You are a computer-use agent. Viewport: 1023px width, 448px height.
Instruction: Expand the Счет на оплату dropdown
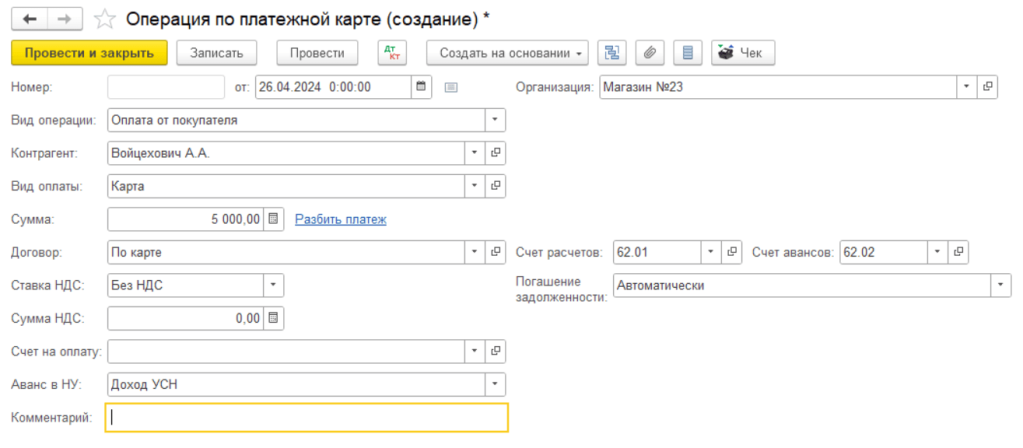[474, 351]
